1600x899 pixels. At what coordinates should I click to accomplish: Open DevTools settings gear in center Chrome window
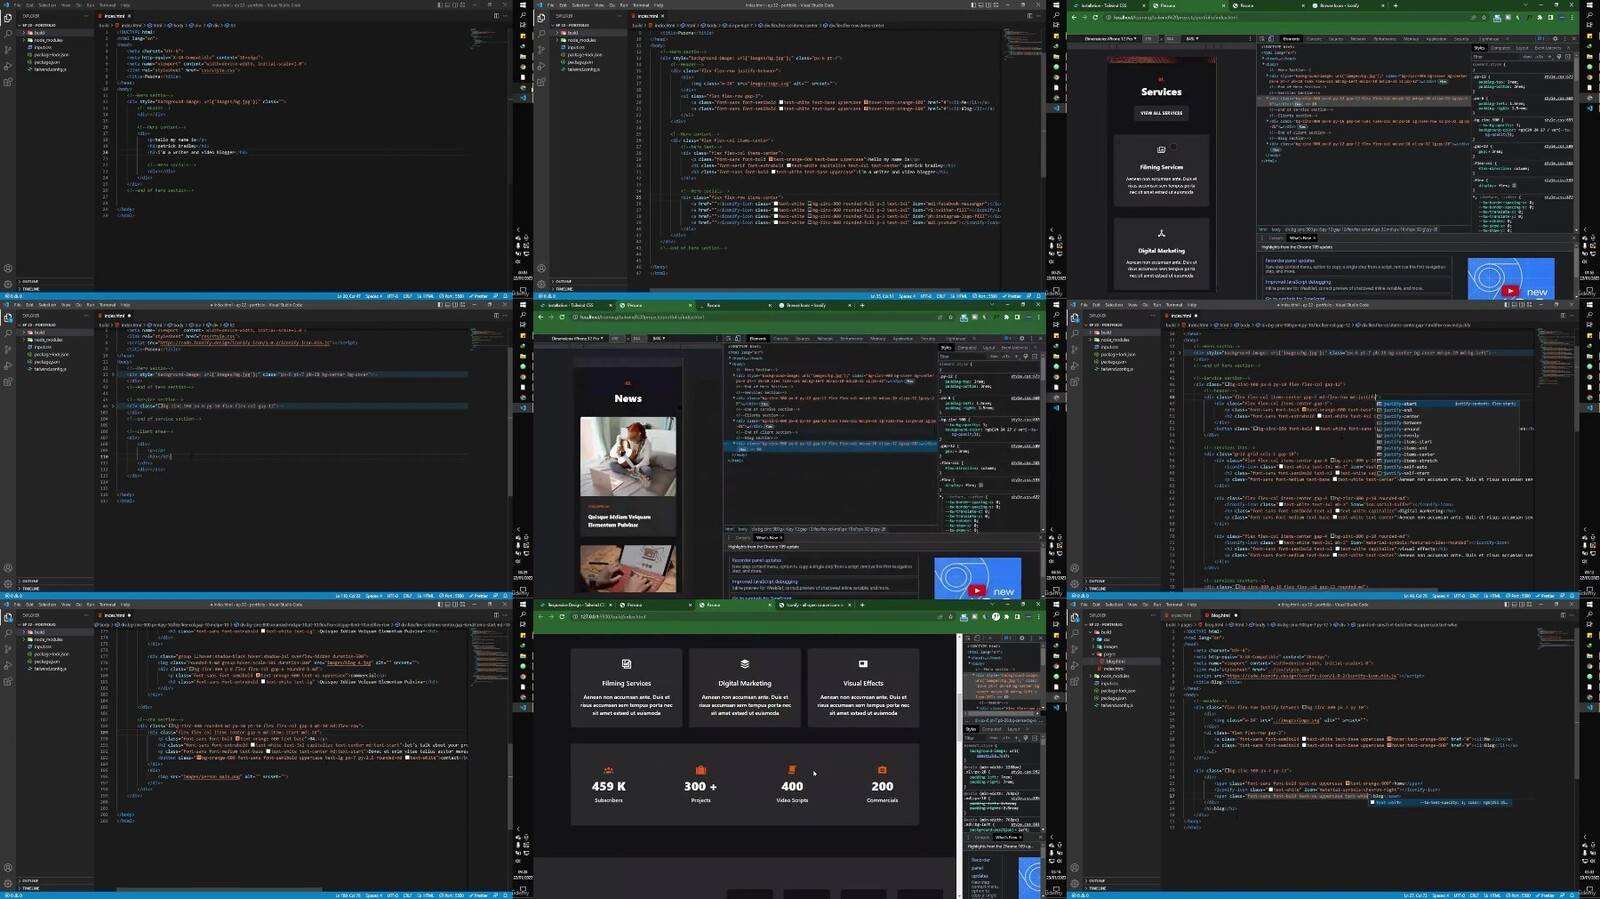point(1021,338)
